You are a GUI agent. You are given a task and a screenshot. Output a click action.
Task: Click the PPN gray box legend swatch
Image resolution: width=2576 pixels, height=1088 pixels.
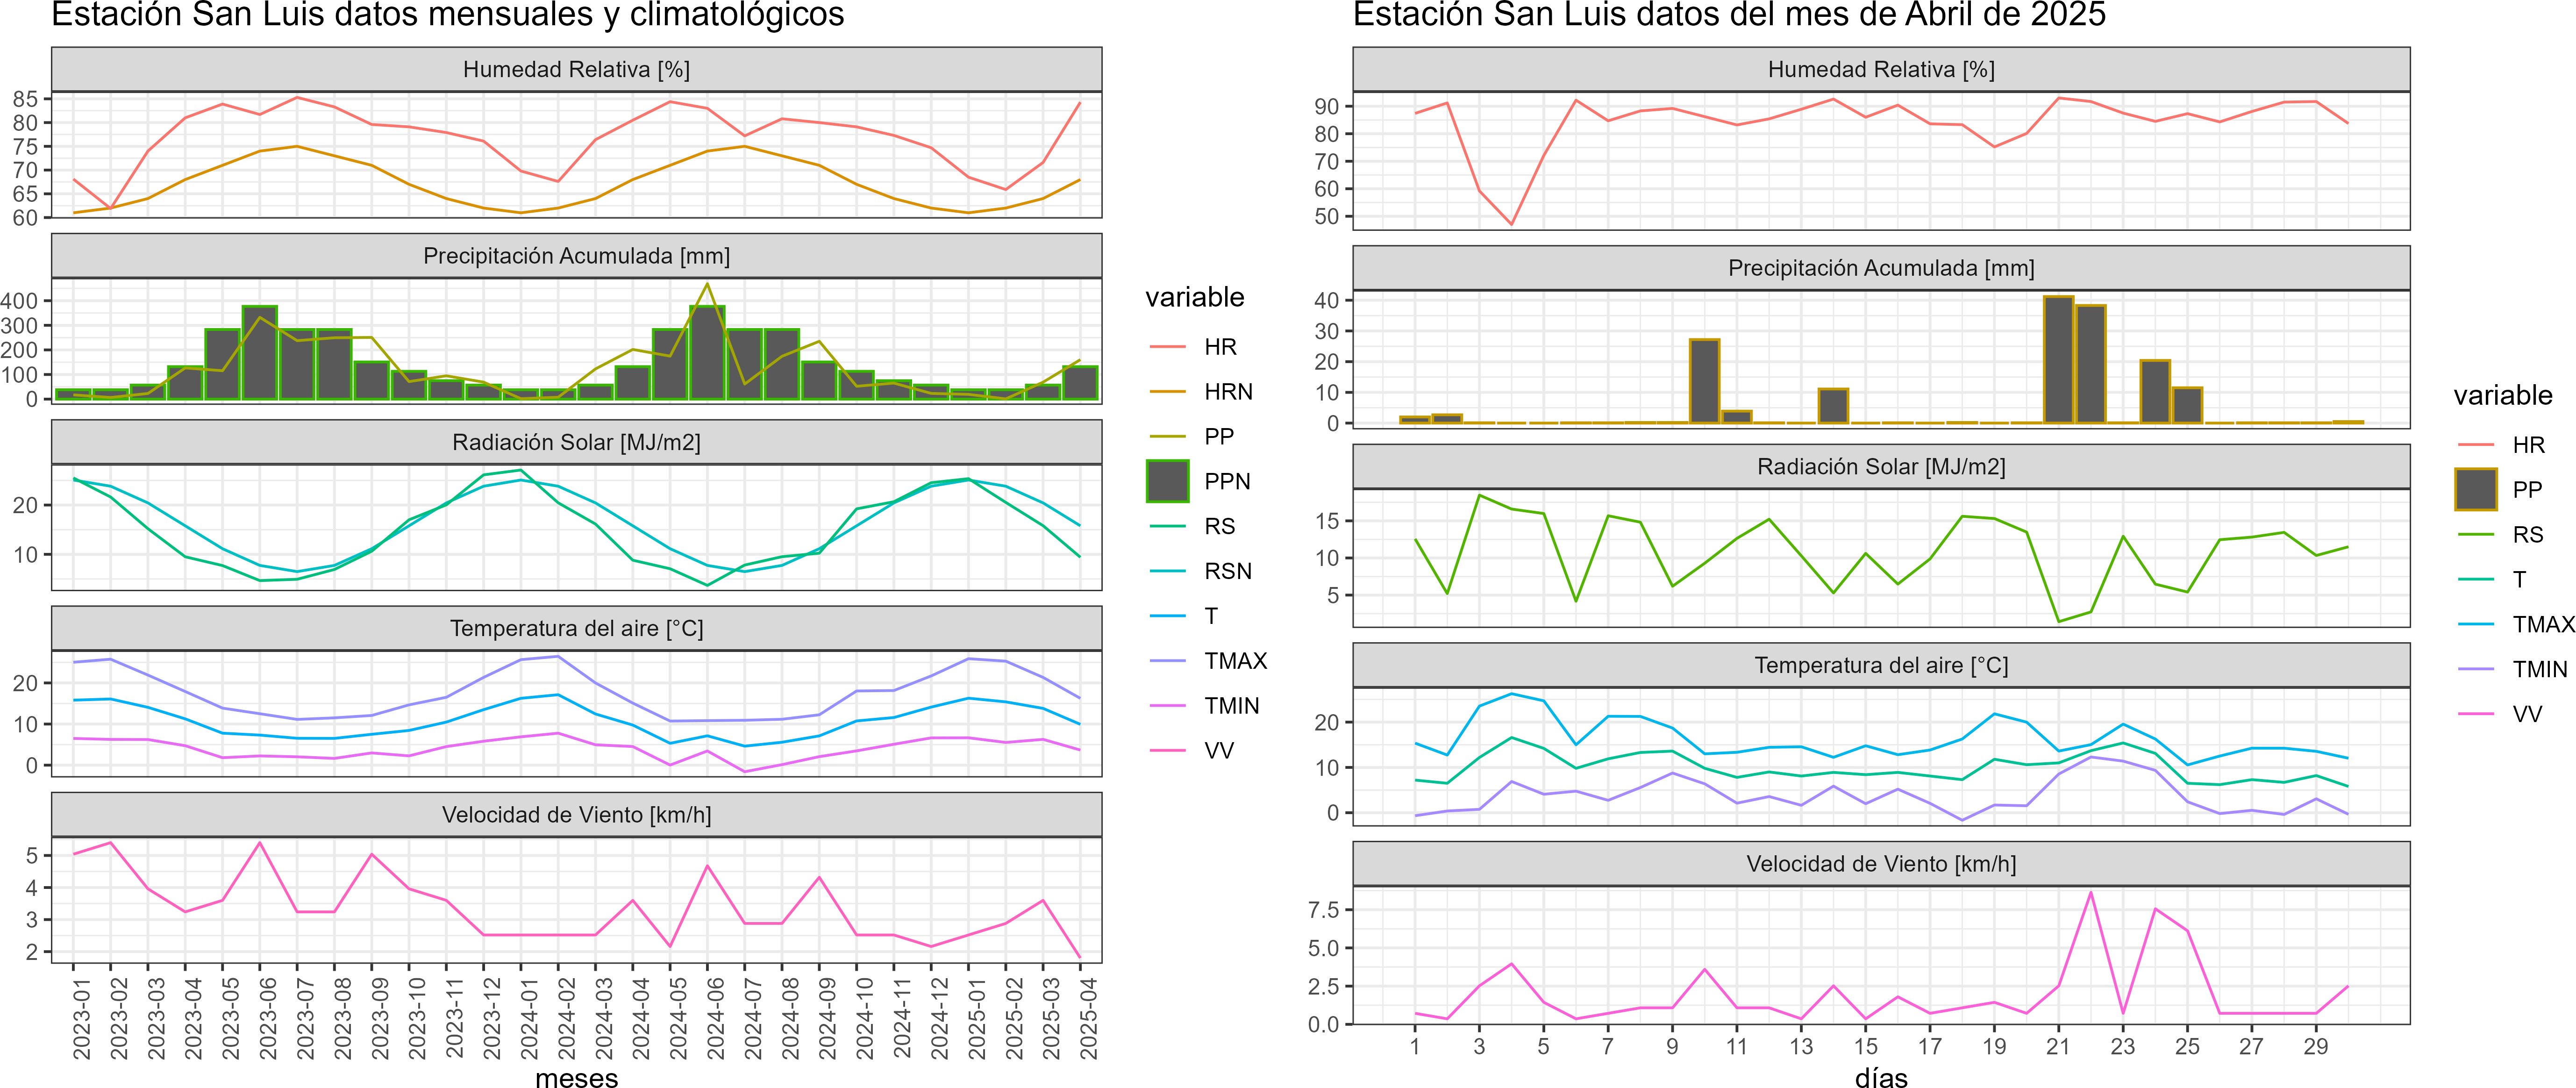point(1167,481)
